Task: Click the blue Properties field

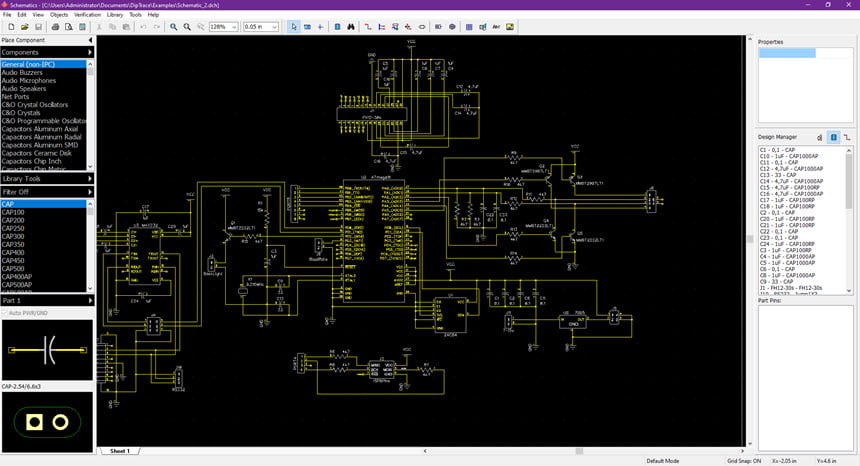Action: point(787,53)
